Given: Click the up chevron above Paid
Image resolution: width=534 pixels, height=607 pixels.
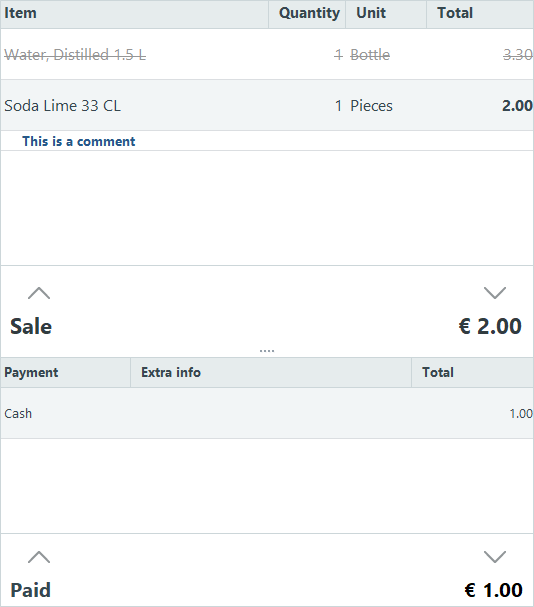Looking at the screenshot, I should tap(39, 557).
